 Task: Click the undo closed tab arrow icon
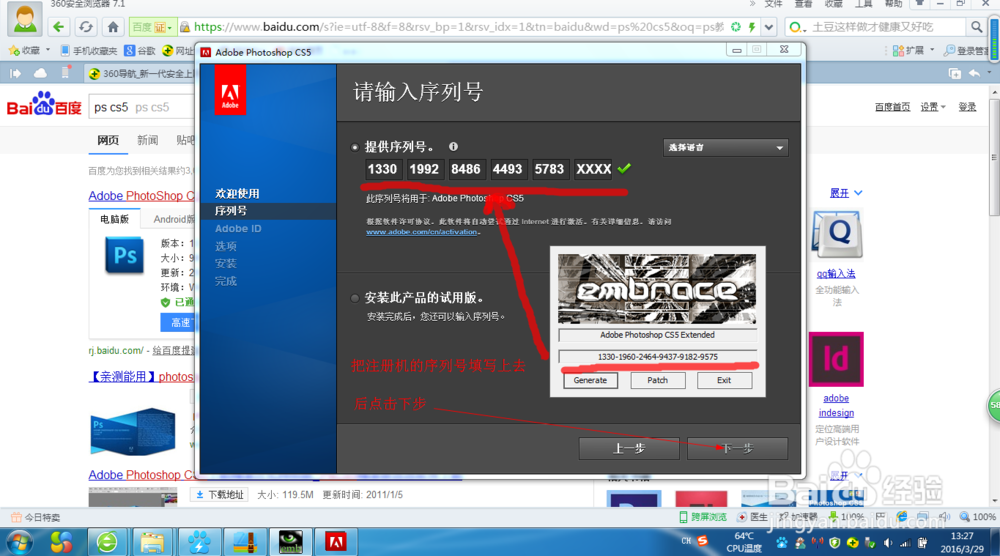coord(974,73)
